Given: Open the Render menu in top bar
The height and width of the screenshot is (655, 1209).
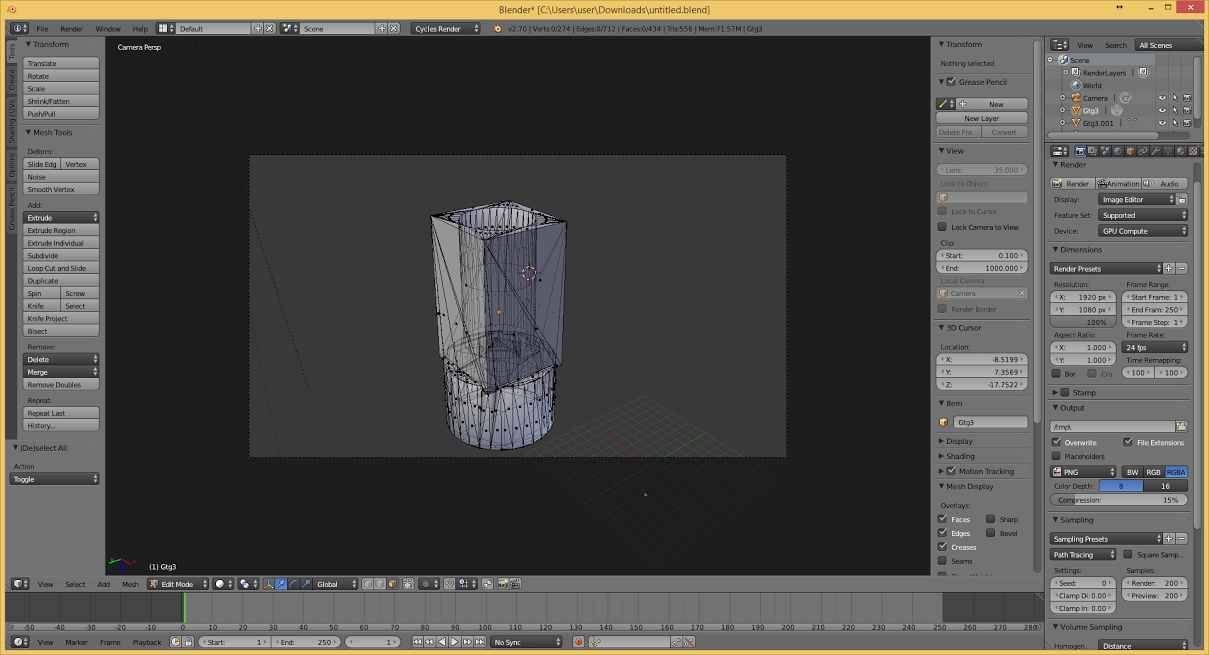Looking at the screenshot, I should pyautogui.click(x=72, y=29).
